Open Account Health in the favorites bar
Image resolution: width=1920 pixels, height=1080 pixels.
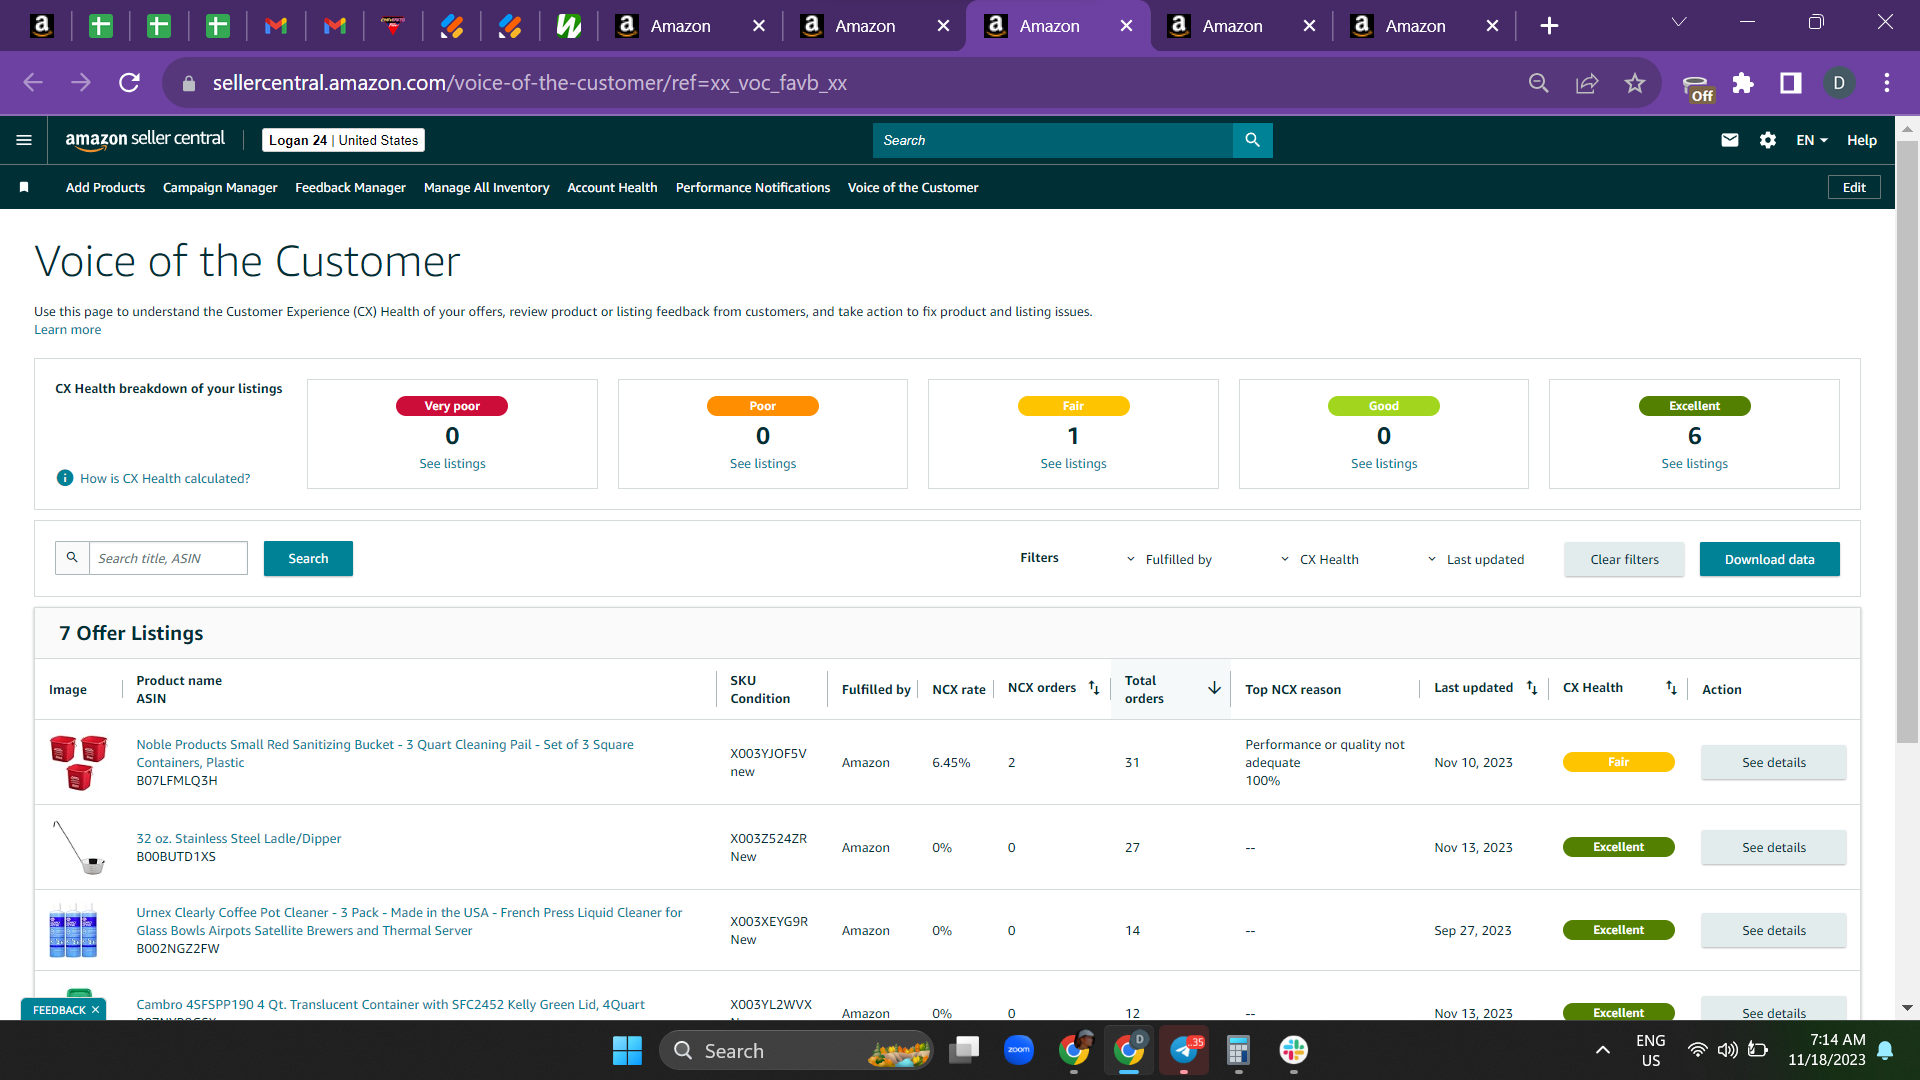tap(612, 187)
